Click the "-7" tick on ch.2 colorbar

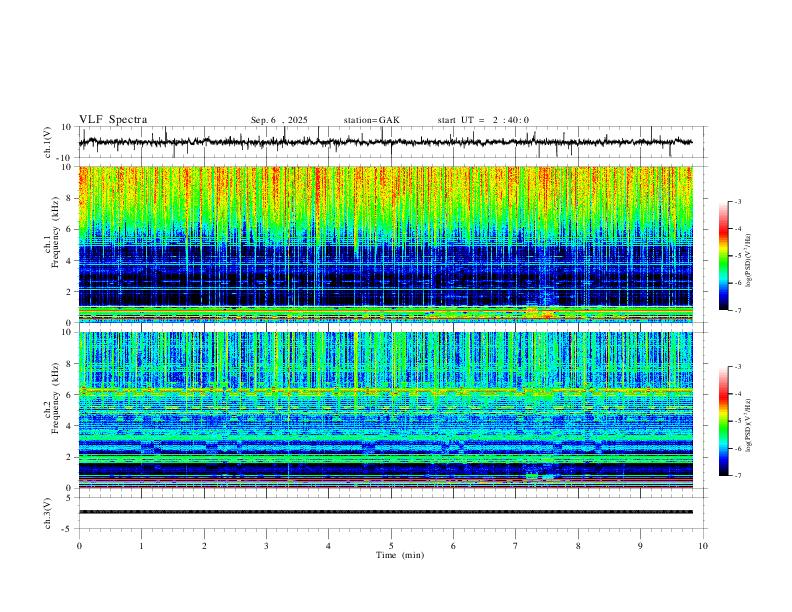click(x=737, y=475)
